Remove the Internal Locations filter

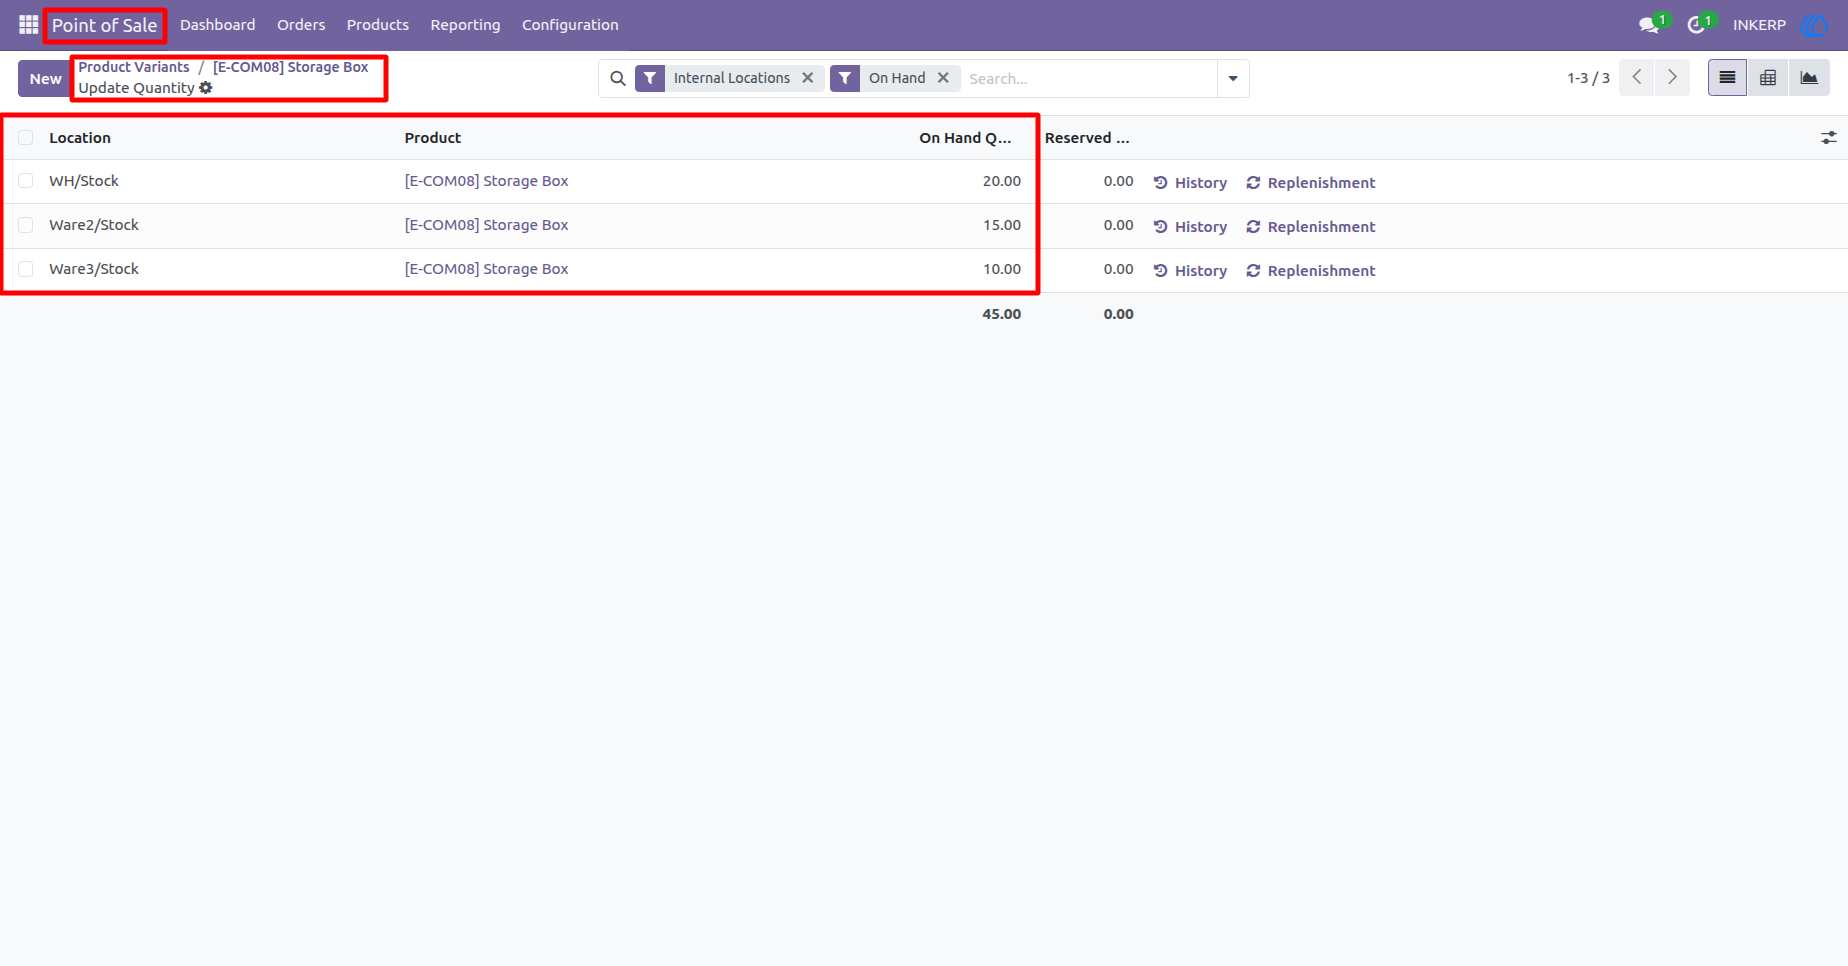[x=808, y=78]
